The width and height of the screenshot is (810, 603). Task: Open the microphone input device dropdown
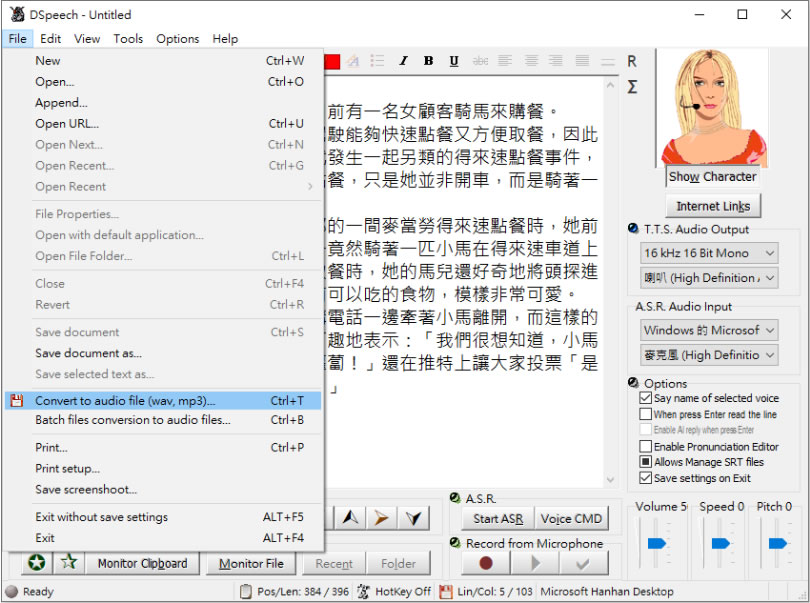pos(709,355)
